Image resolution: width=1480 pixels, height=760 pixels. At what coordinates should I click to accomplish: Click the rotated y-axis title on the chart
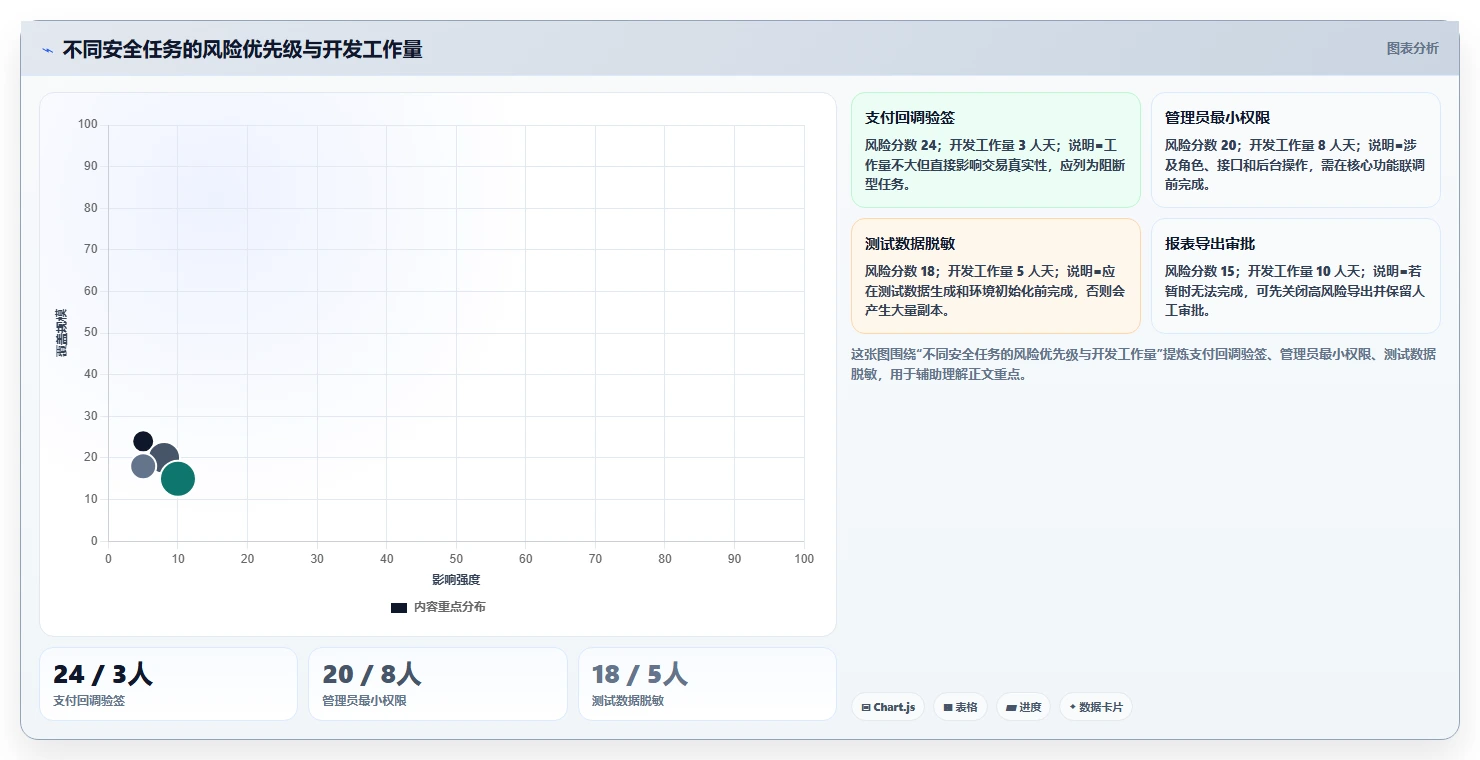click(x=61, y=333)
